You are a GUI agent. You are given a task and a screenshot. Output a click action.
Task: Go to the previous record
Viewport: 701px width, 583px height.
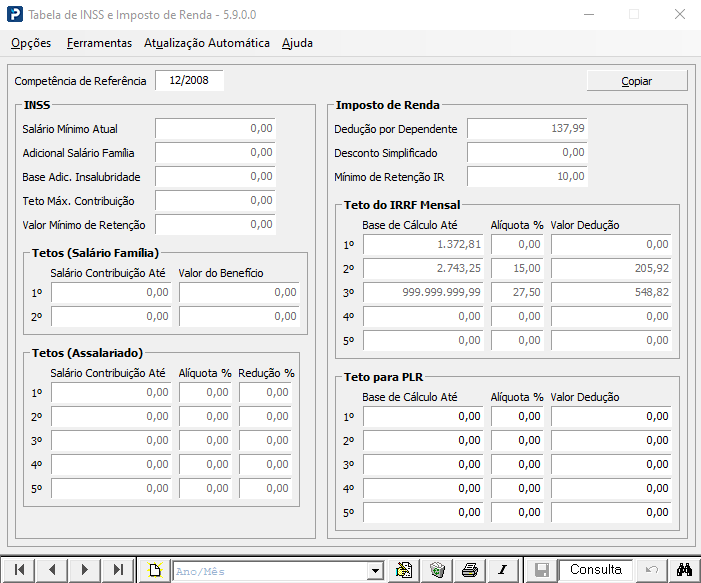[x=51, y=570]
